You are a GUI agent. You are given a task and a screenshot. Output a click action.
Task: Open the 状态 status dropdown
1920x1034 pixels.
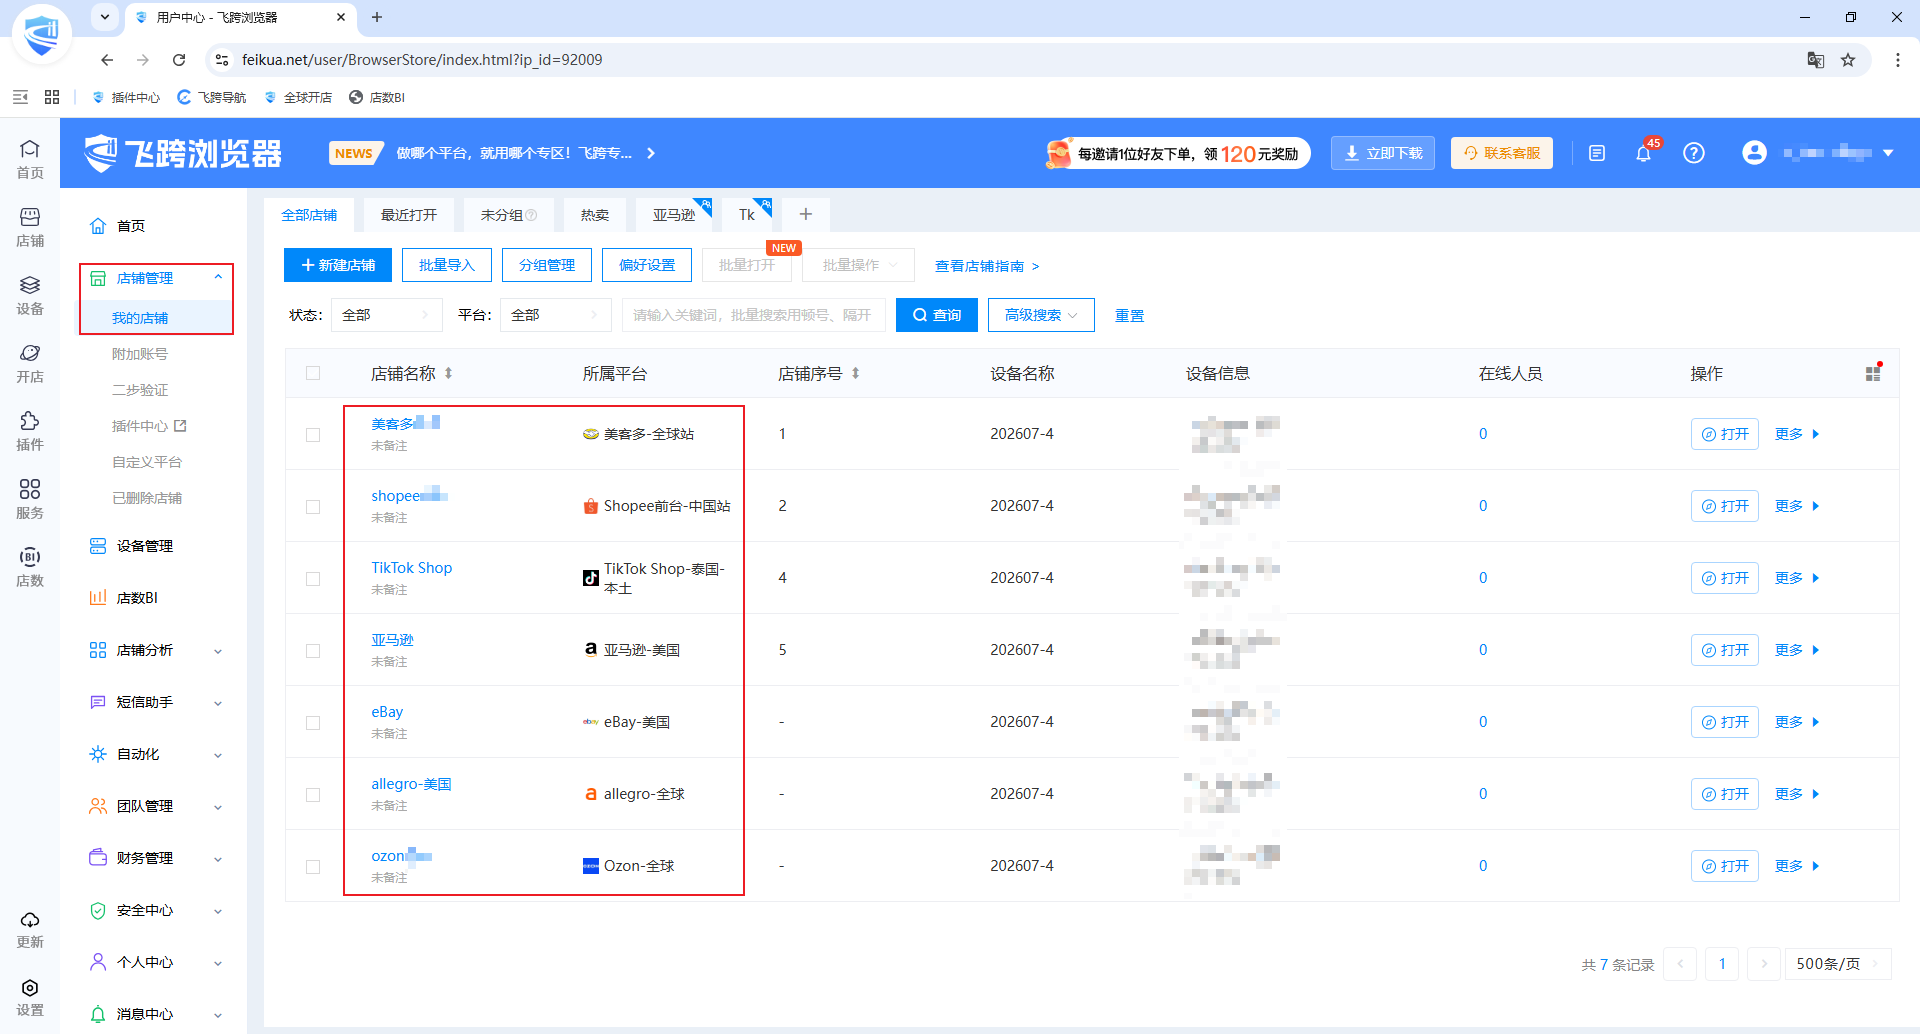point(386,315)
